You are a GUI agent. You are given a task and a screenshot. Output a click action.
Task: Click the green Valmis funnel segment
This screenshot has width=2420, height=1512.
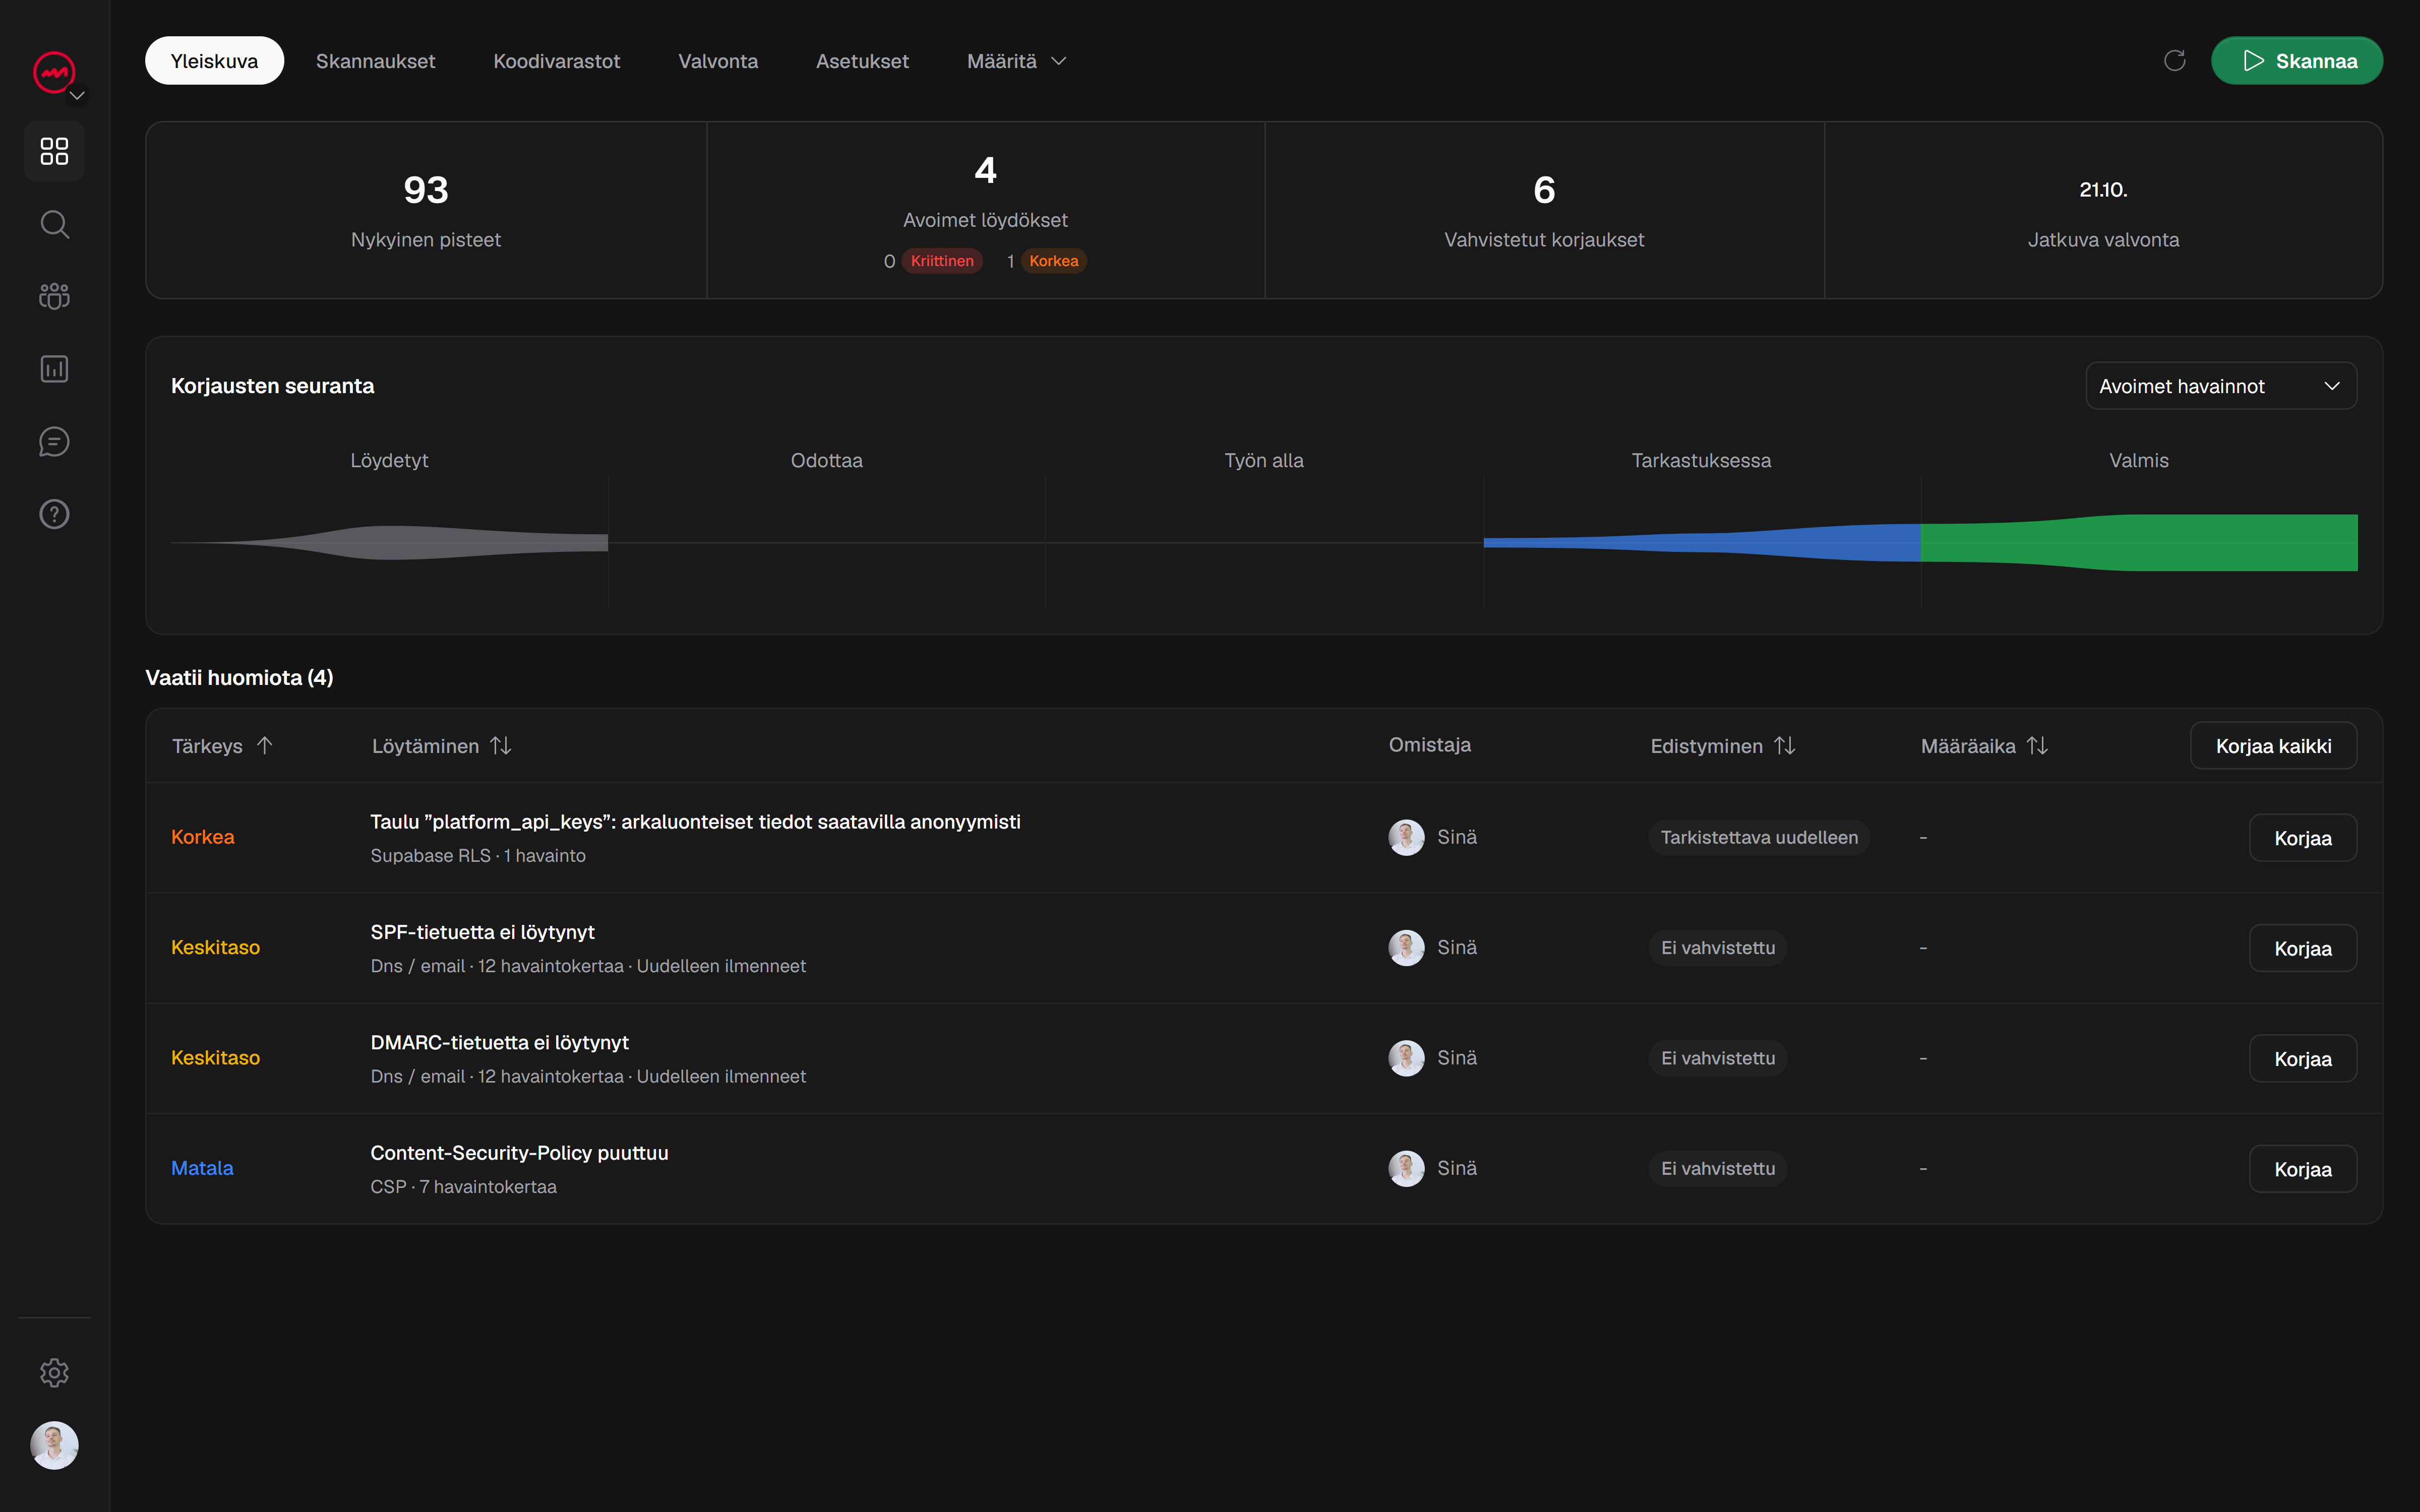coord(2139,543)
